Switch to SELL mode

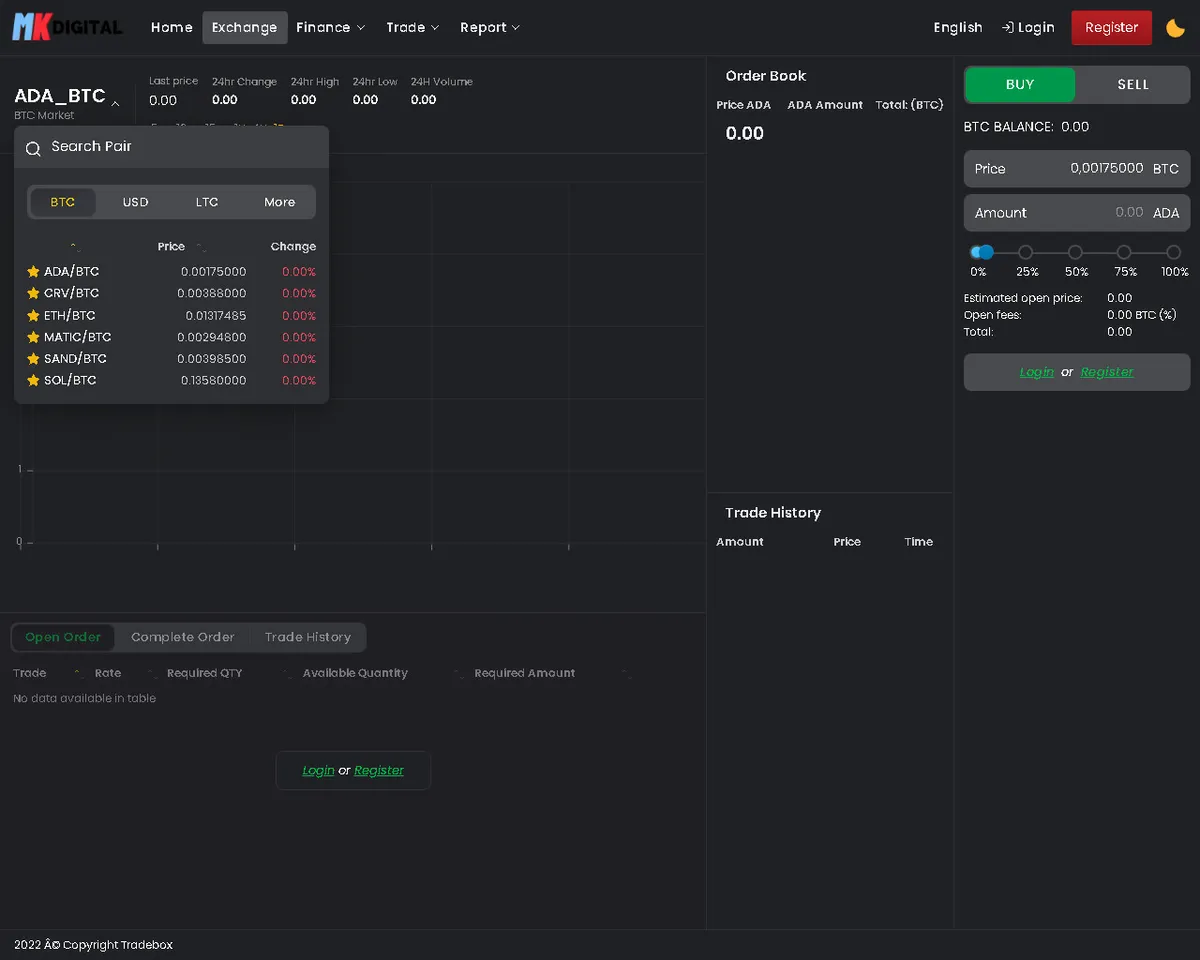pyautogui.click(x=1132, y=85)
